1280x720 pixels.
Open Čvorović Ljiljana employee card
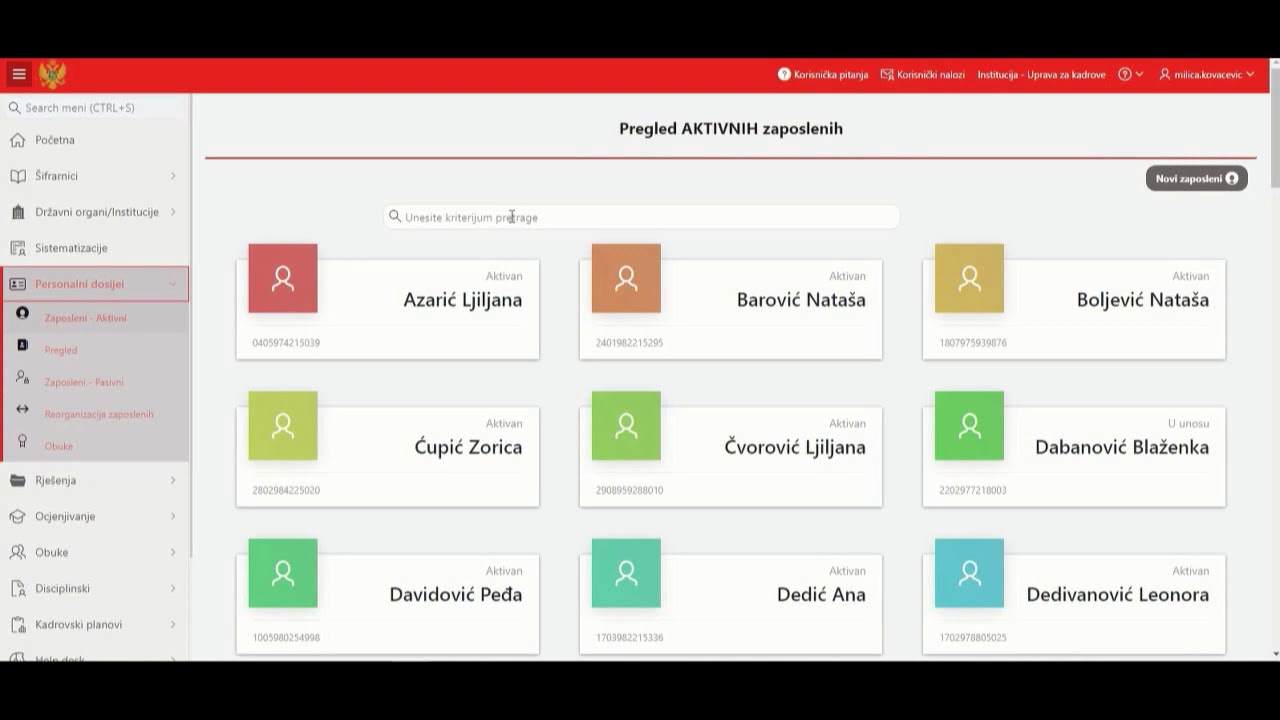731,456
